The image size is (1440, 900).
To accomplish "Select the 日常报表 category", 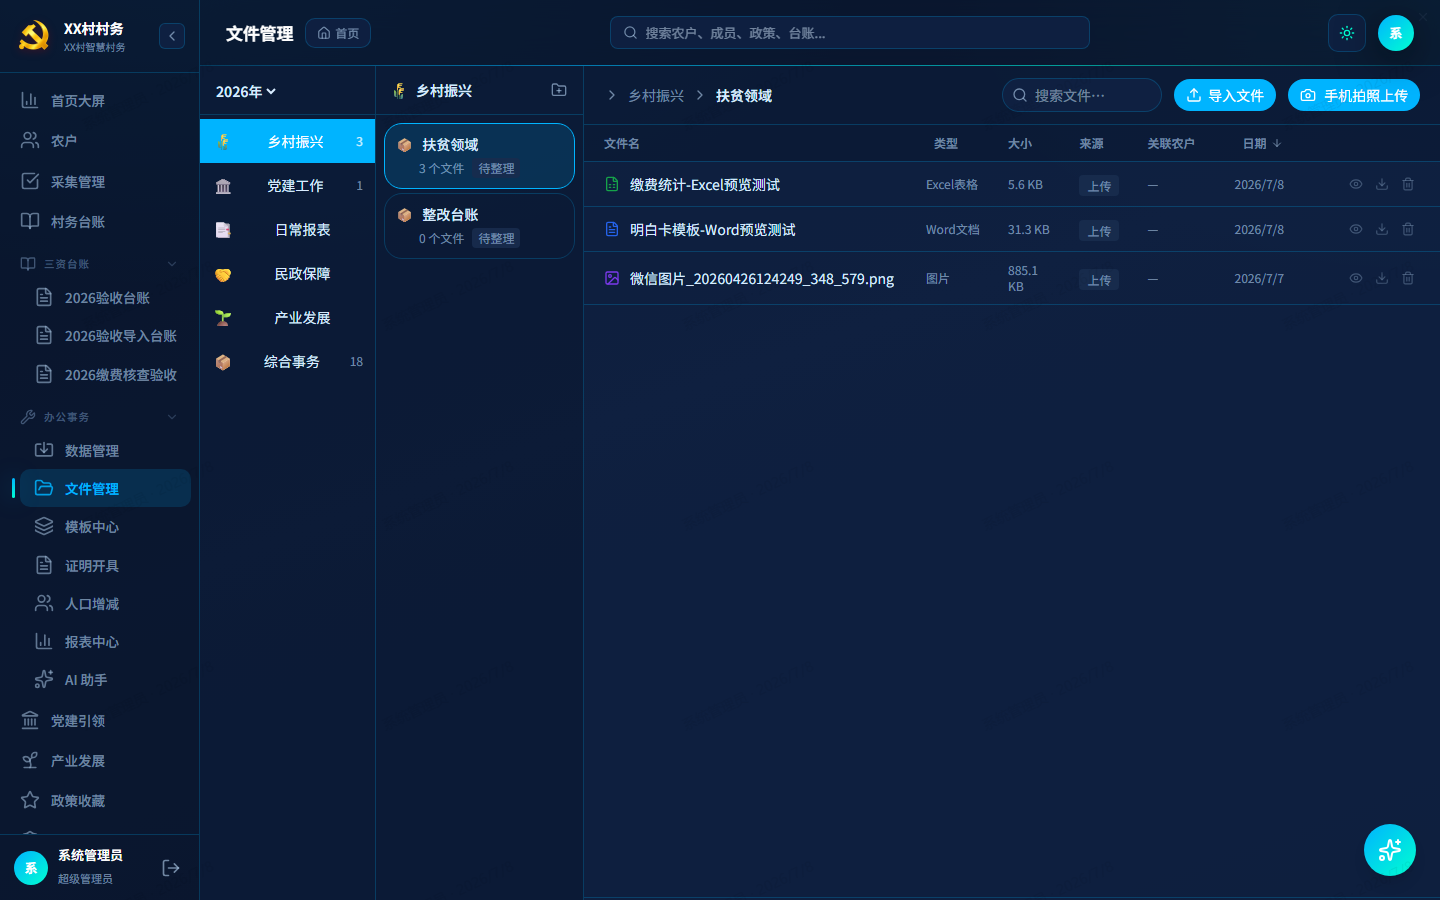I will point(288,230).
